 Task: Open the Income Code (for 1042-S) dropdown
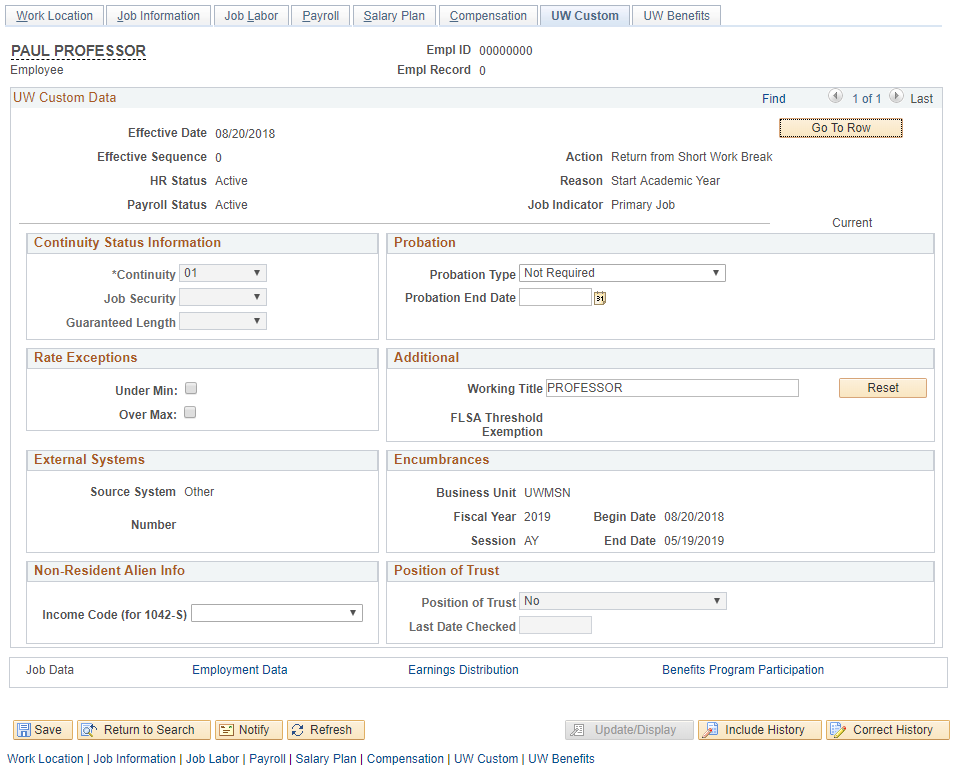[277, 613]
